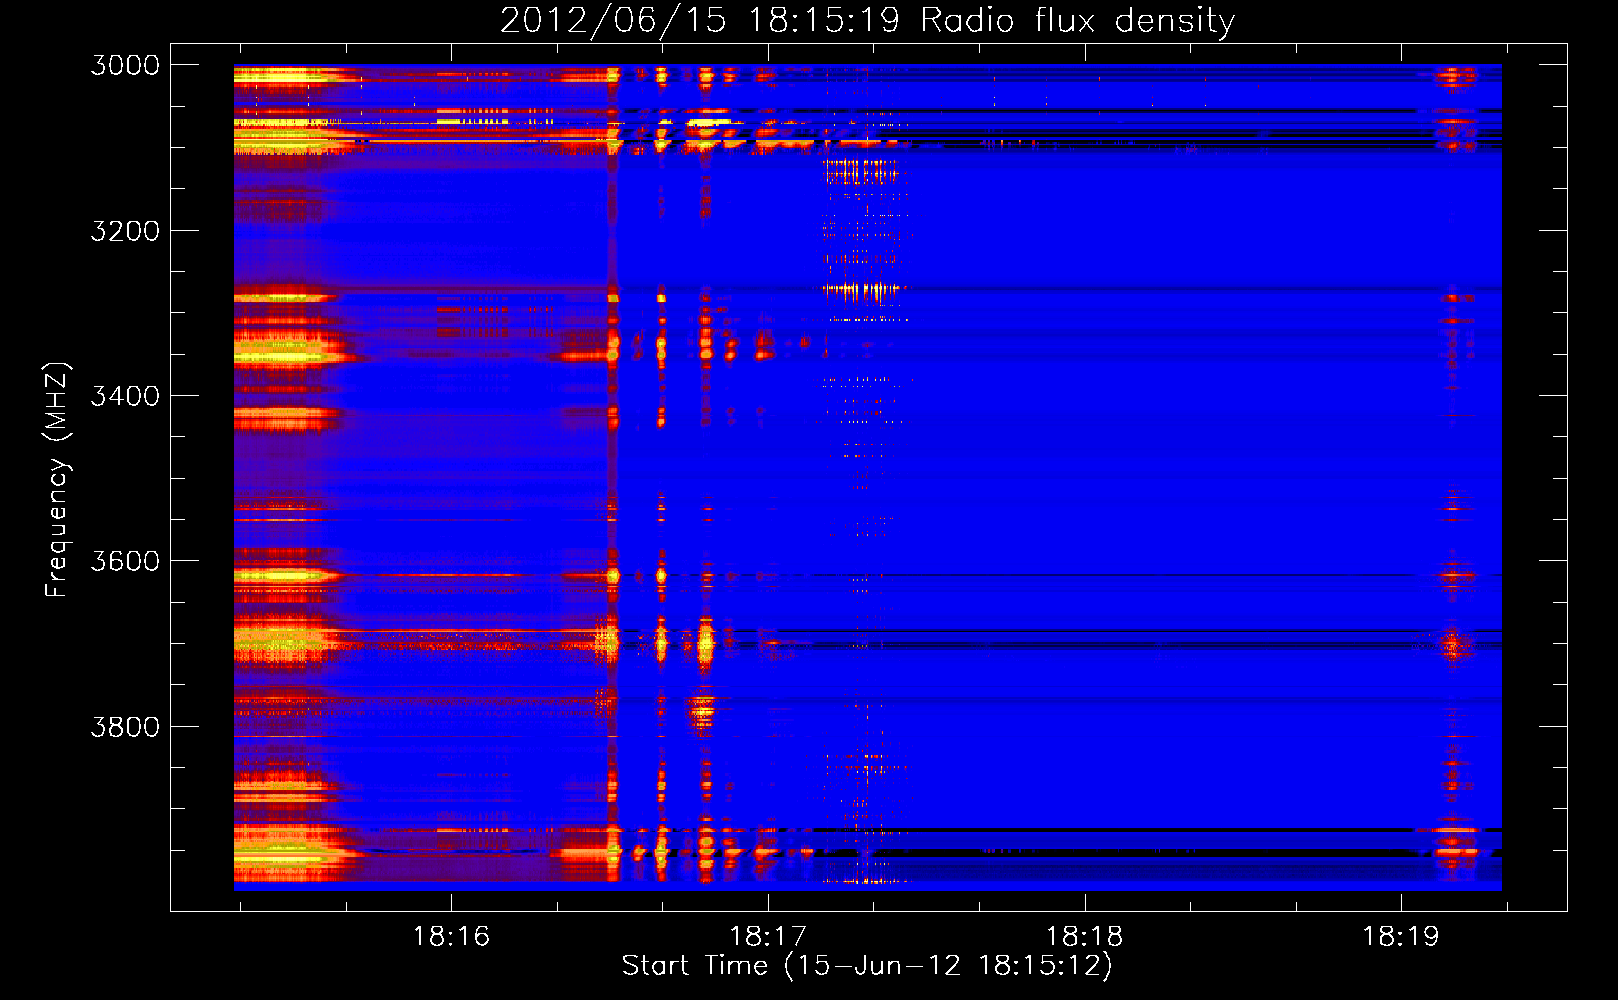Click the 3800 frequency tick label
Image resolution: width=1618 pixels, height=1000 pixels.
click(x=125, y=726)
